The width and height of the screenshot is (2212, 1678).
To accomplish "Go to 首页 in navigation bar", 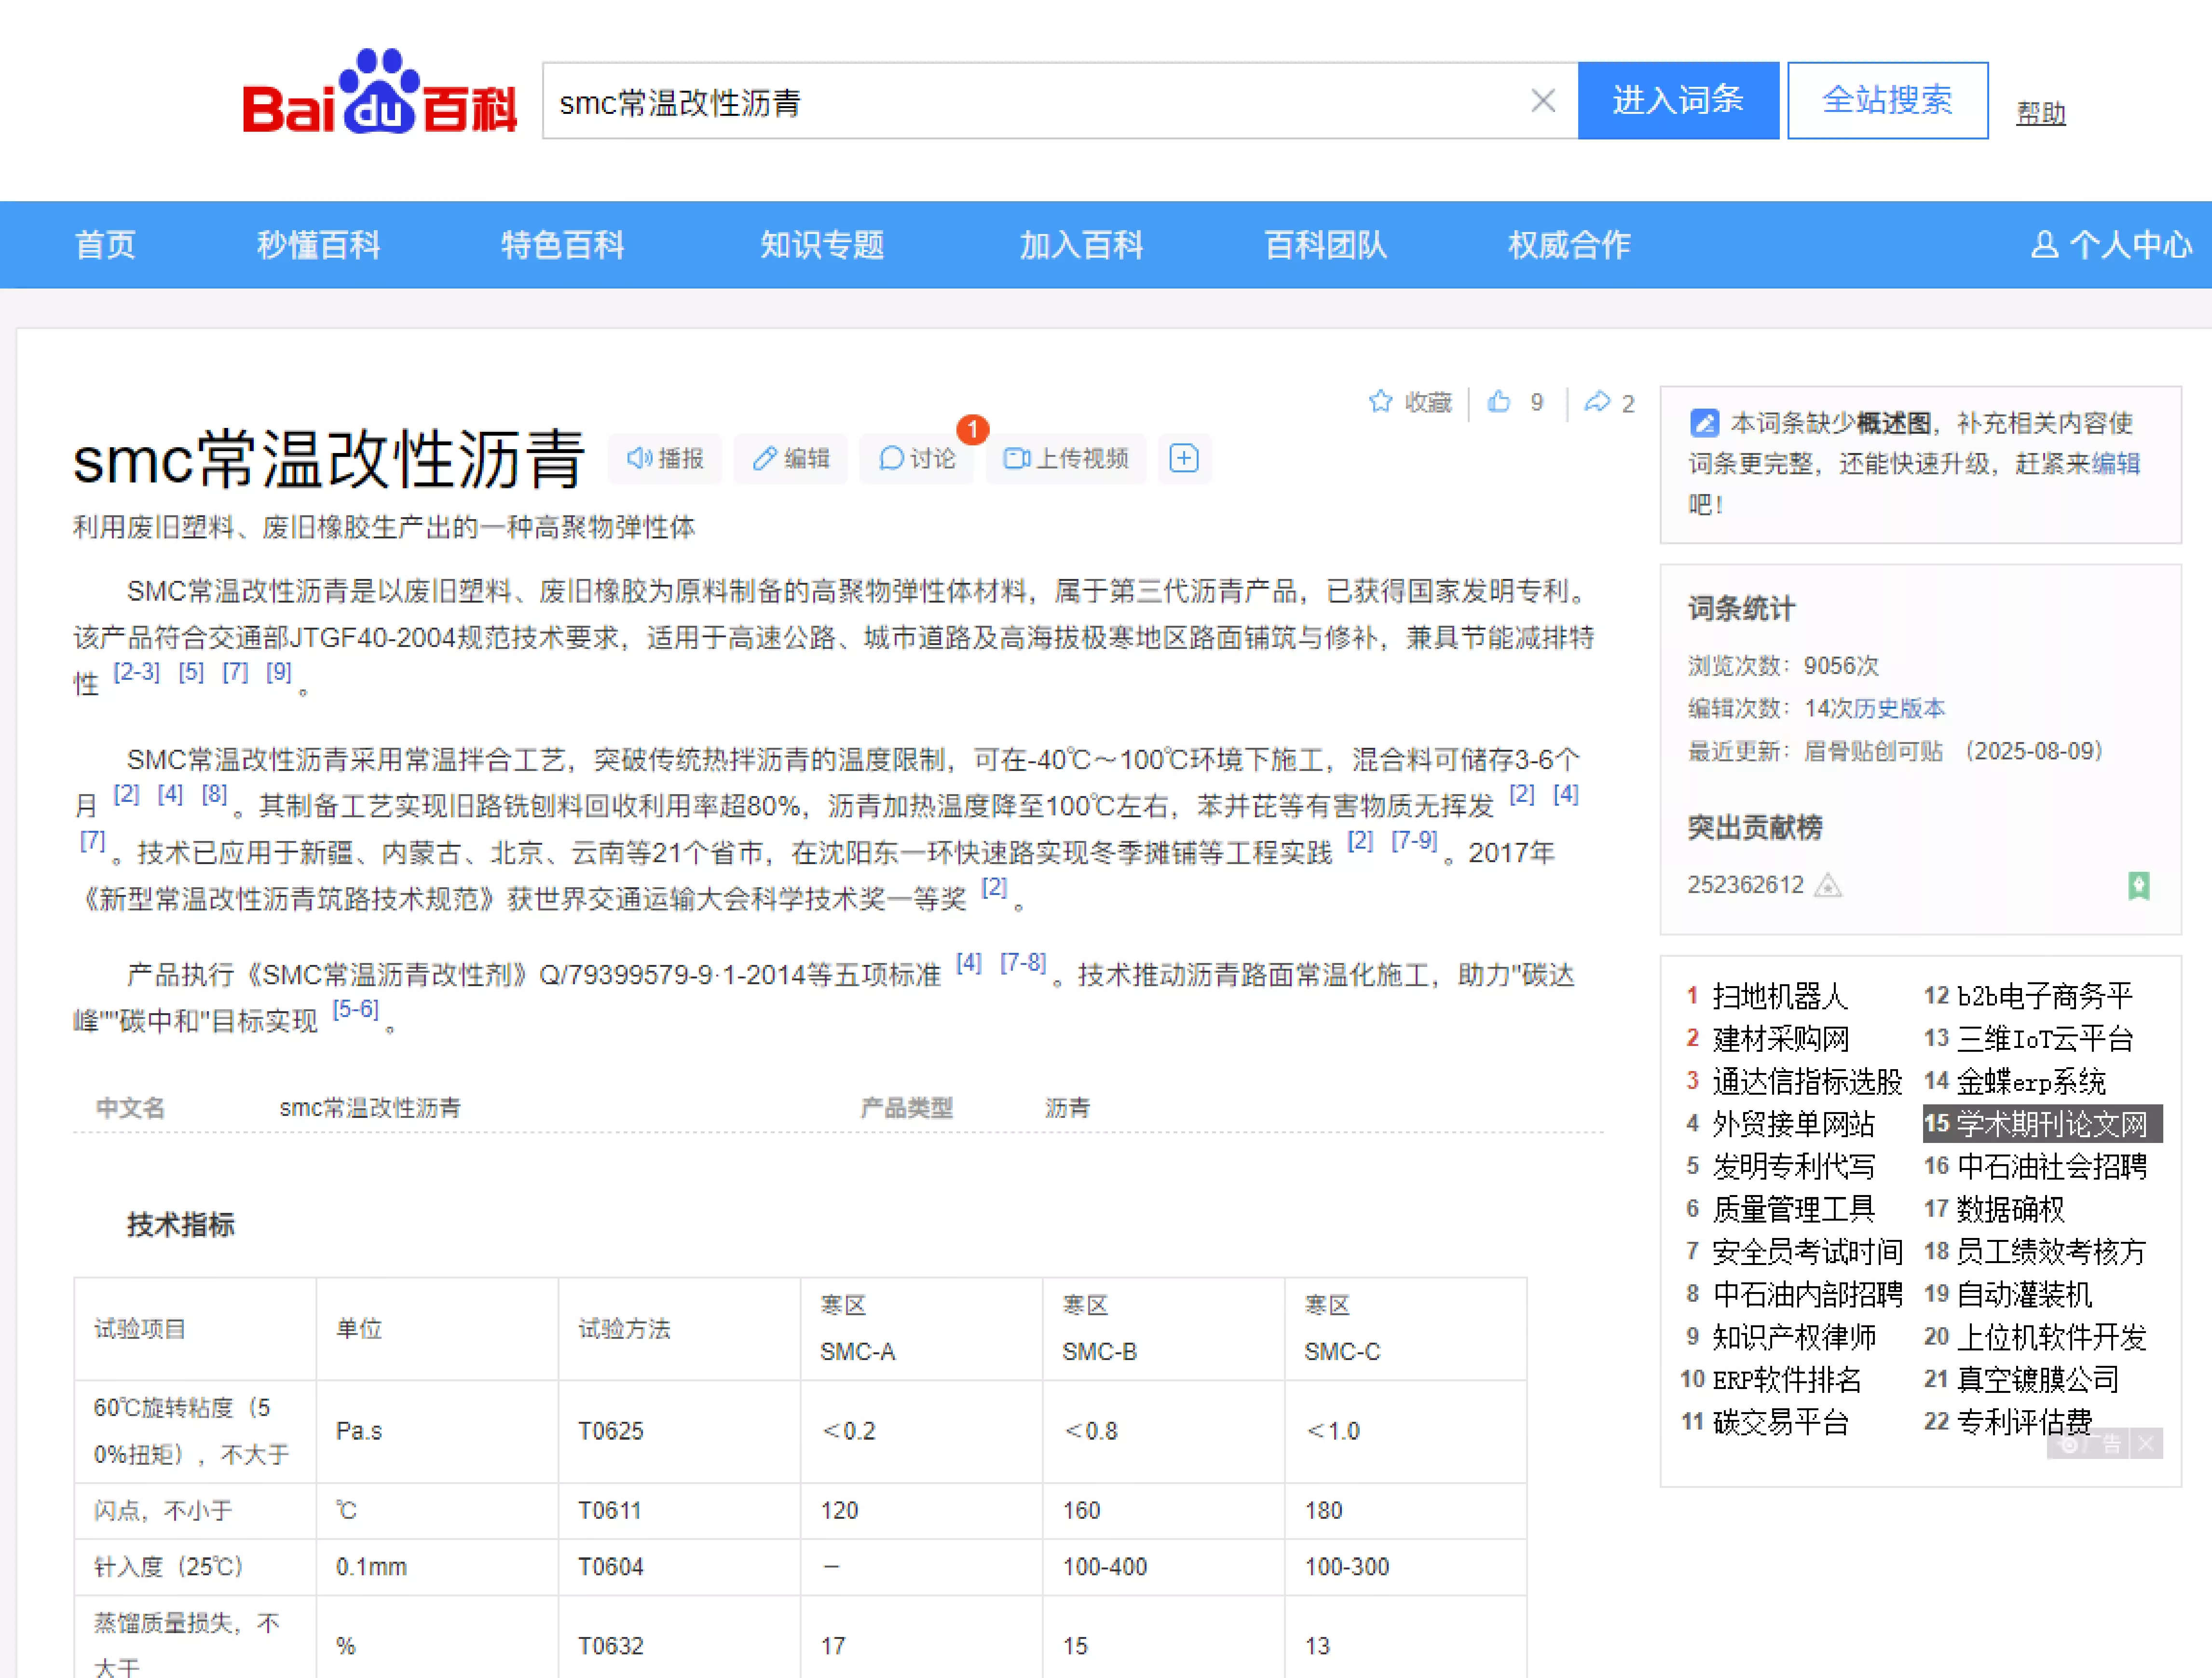I will coord(105,245).
